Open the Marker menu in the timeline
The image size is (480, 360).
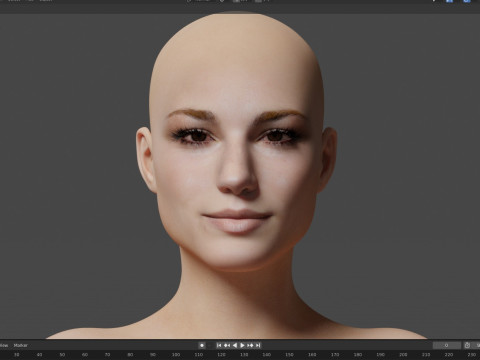tap(20, 345)
